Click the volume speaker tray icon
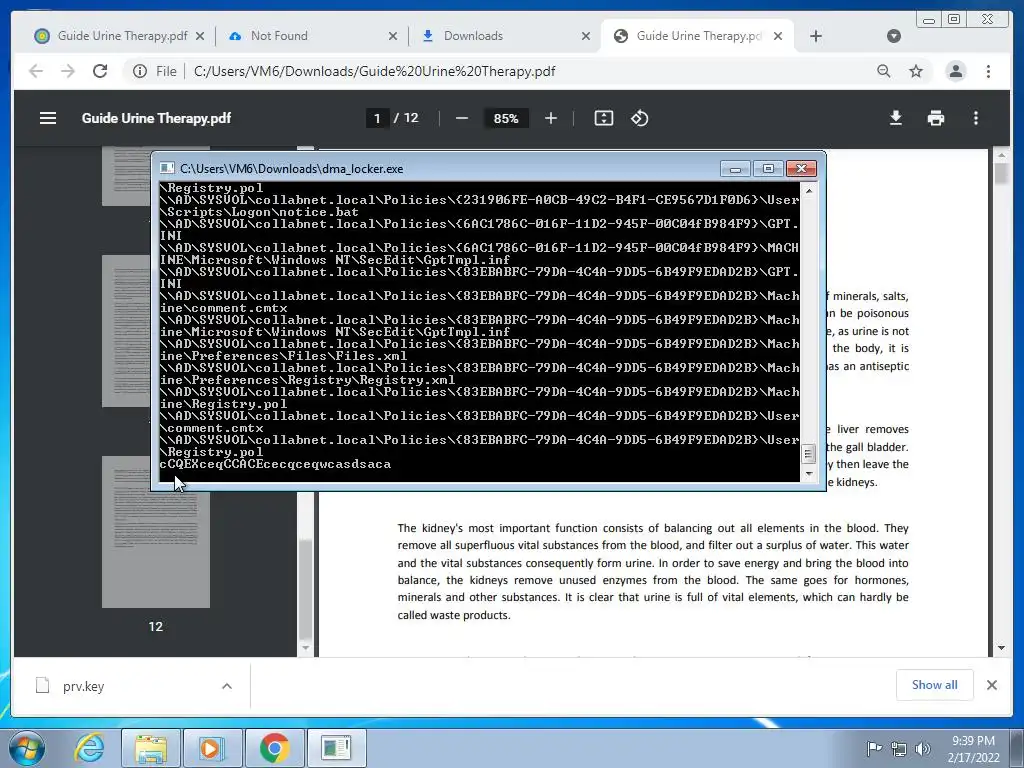This screenshot has width=1024, height=768. coord(923,749)
